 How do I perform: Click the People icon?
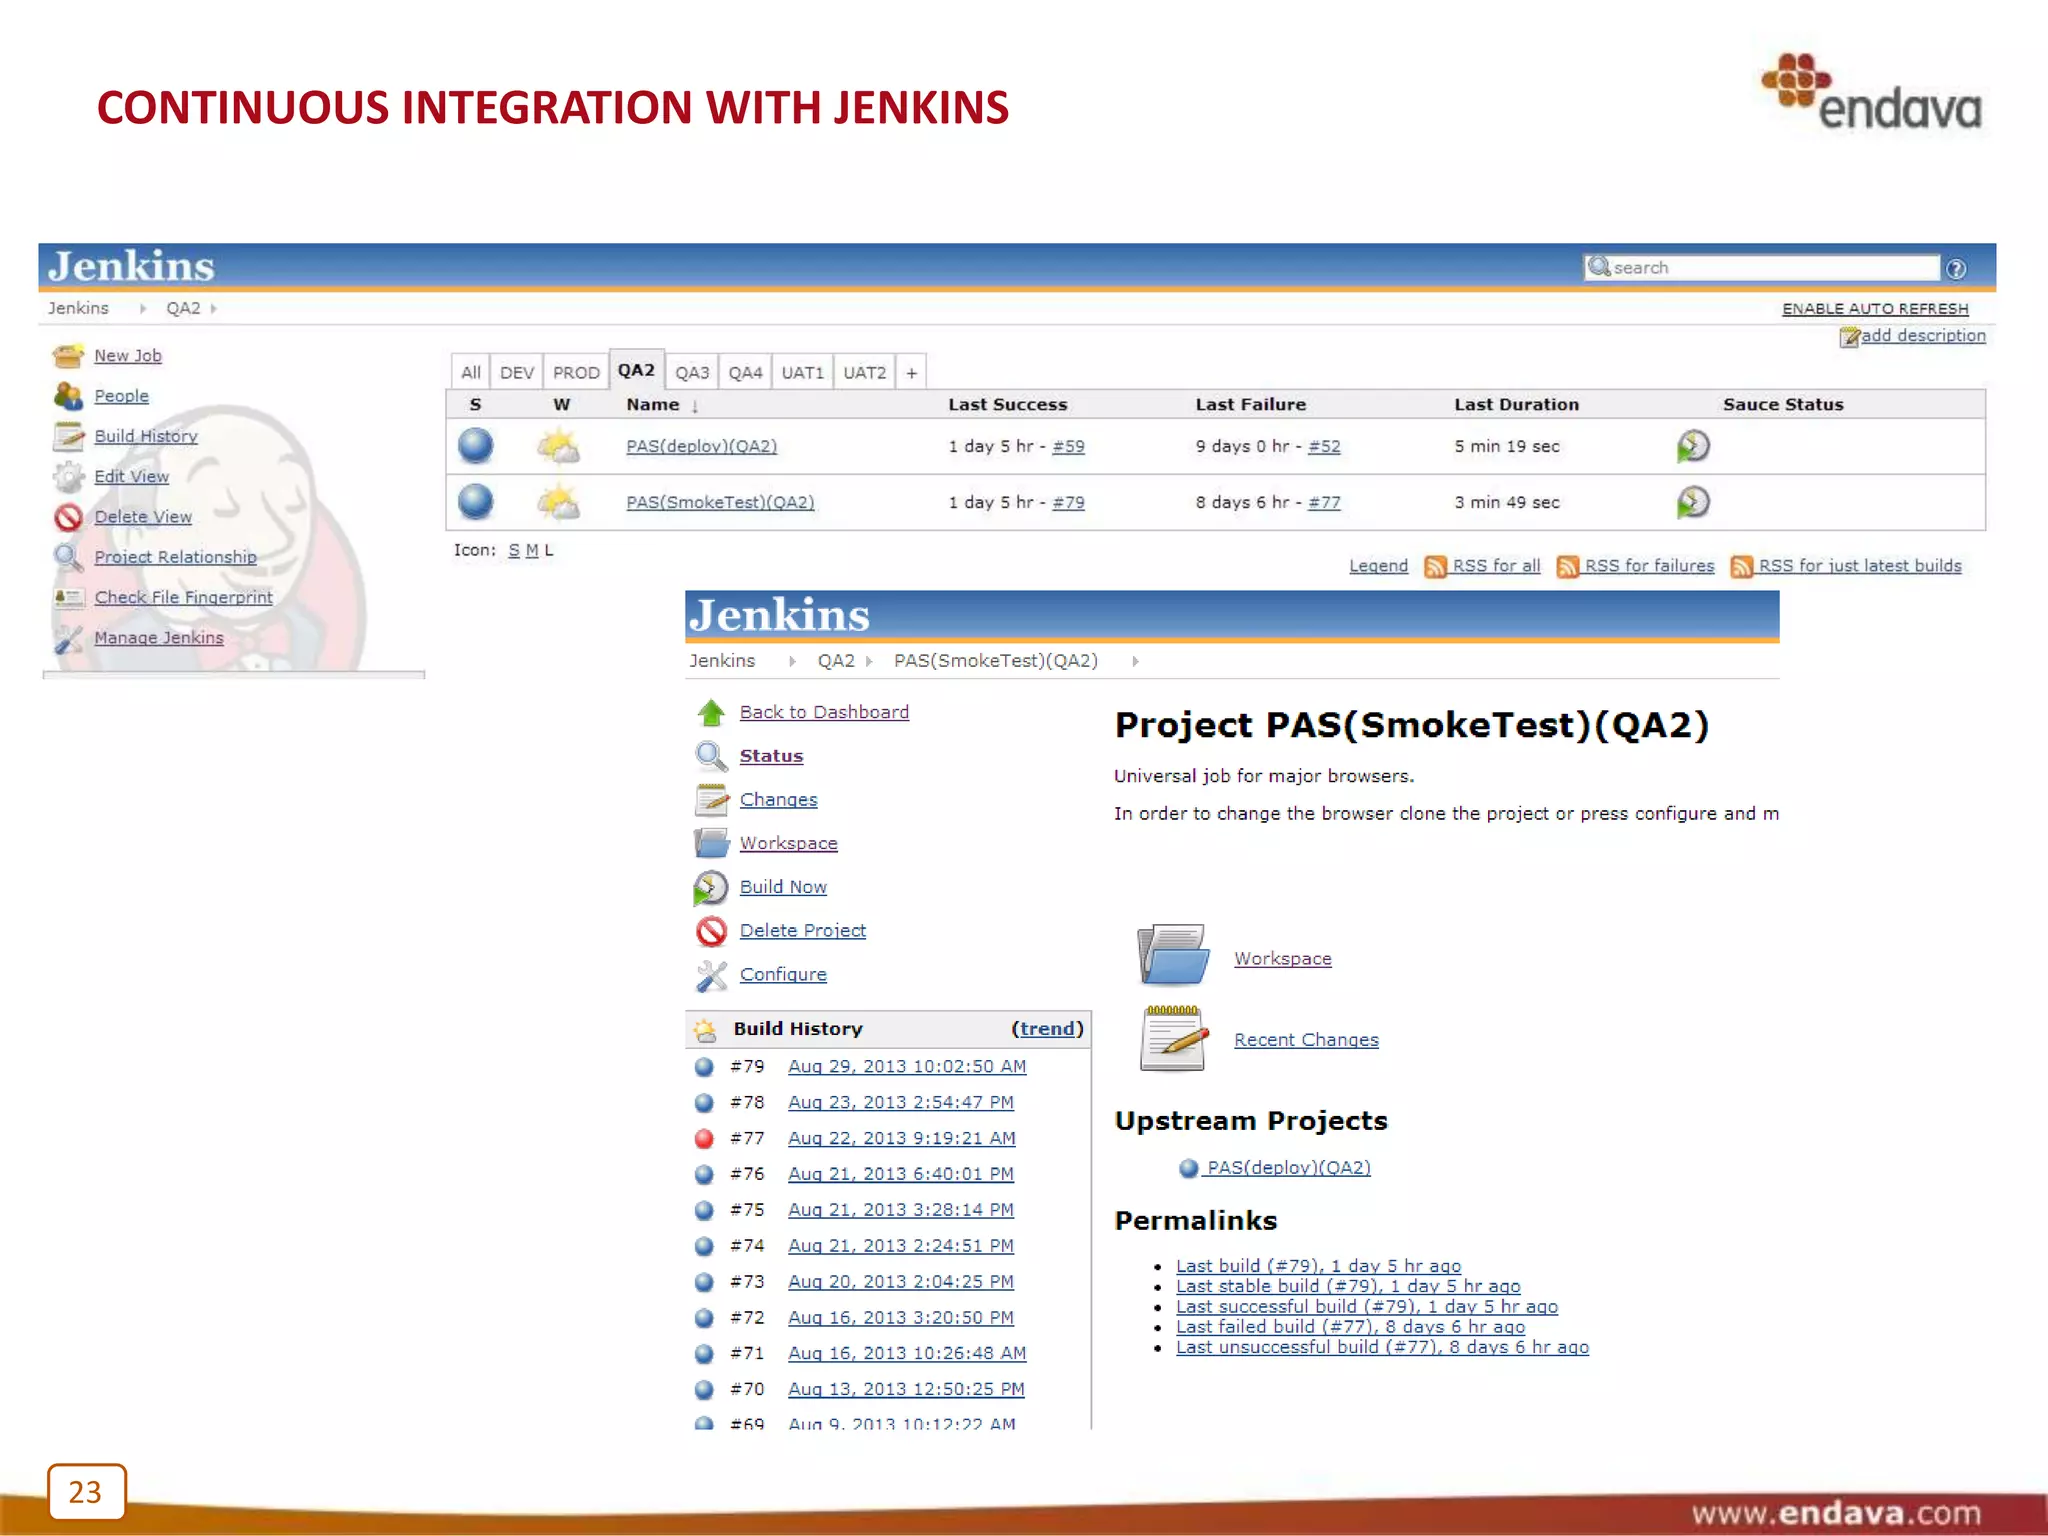(x=68, y=396)
